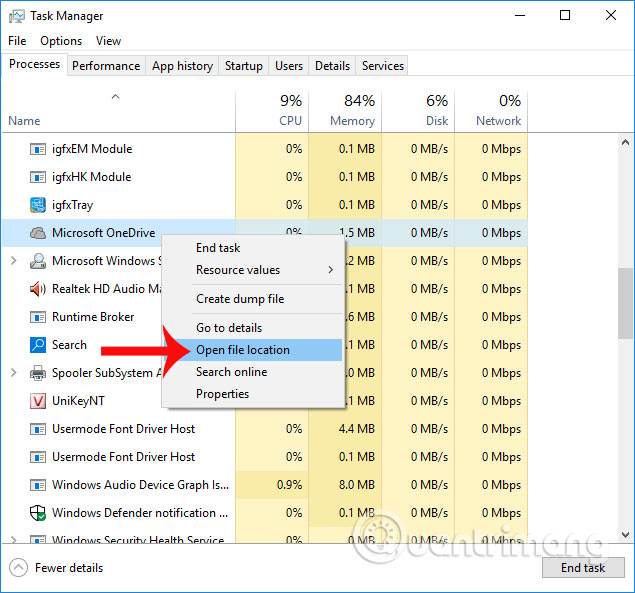Open the View menu
Viewport: 635px width, 593px height.
click(x=109, y=41)
